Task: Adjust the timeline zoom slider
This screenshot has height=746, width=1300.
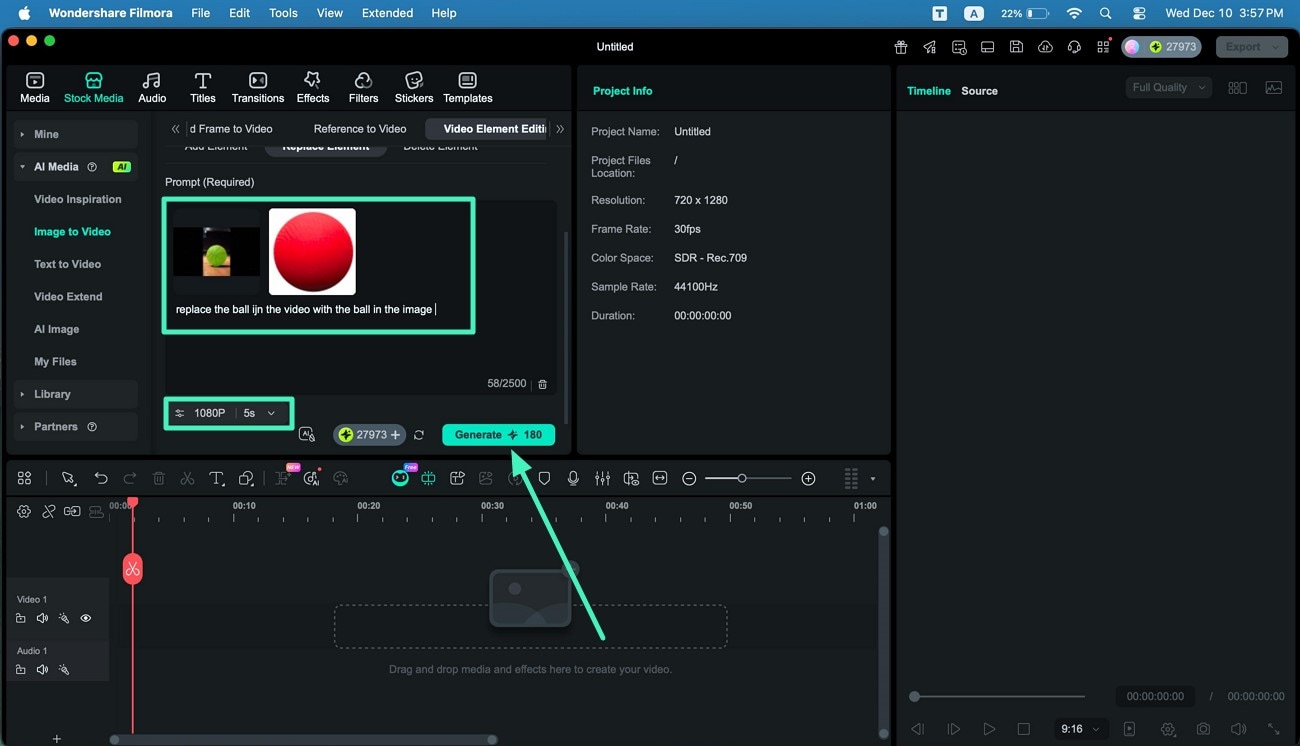Action: [744, 478]
